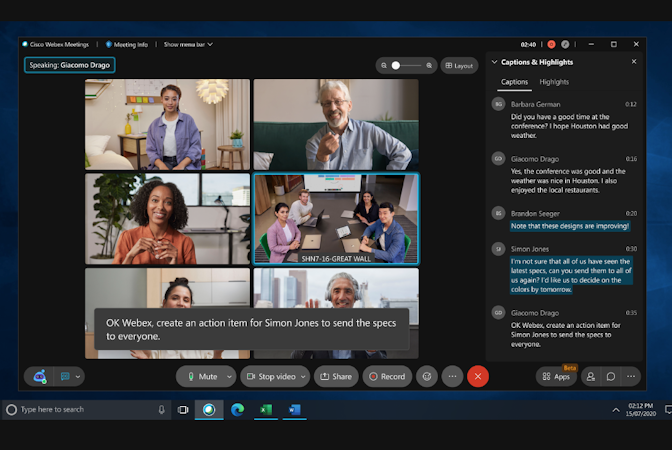The width and height of the screenshot is (672, 450).
Task: Show hidden system tray icons
Action: (616, 410)
